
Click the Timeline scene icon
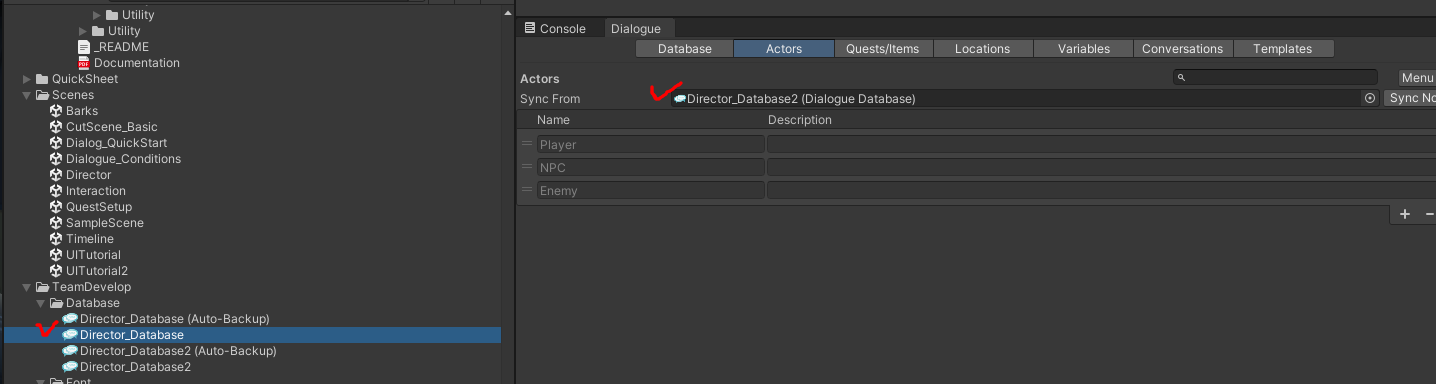[x=56, y=239]
